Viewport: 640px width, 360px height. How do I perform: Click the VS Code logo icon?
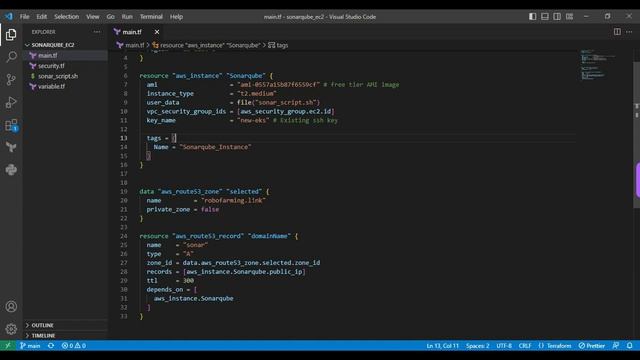coord(9,17)
